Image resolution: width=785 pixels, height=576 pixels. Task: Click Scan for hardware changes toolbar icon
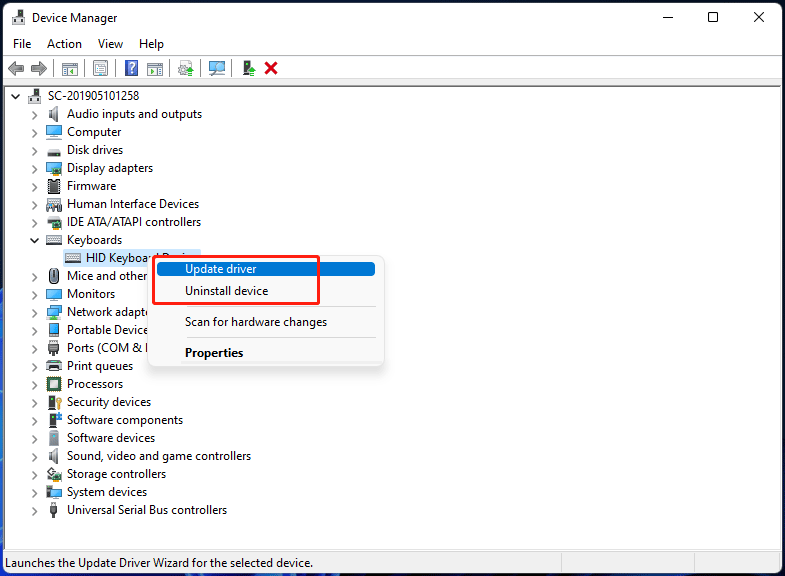click(x=216, y=68)
